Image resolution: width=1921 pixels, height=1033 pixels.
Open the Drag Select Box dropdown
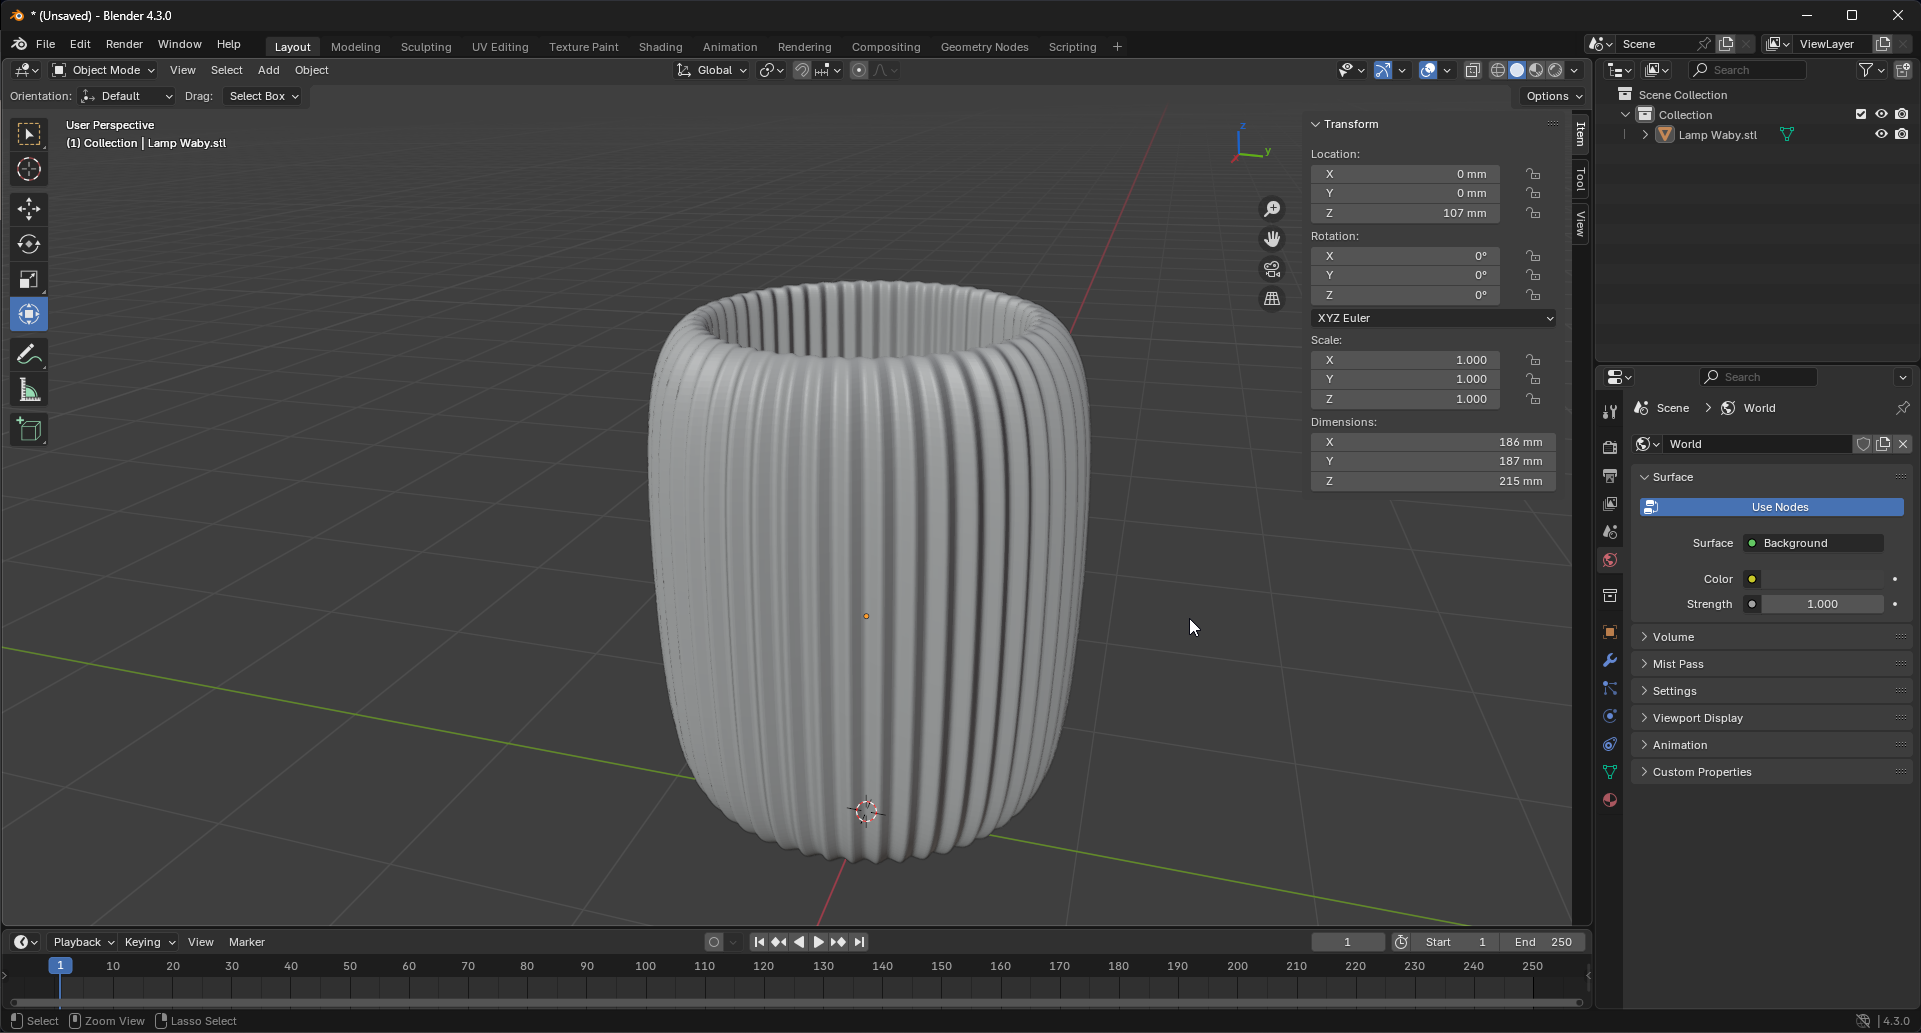[262, 96]
